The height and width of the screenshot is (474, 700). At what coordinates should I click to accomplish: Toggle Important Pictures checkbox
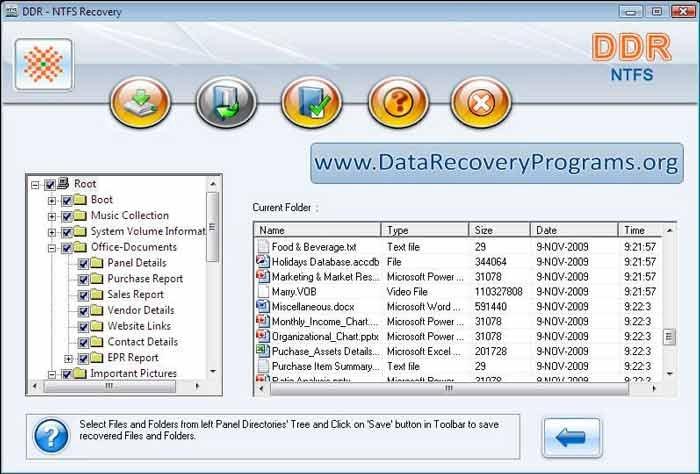pos(67,374)
